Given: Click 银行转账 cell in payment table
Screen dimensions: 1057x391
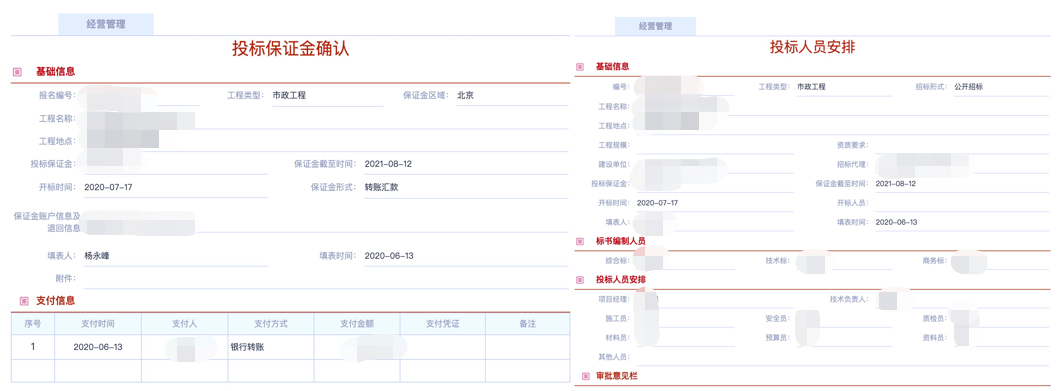Looking at the screenshot, I should [271, 347].
